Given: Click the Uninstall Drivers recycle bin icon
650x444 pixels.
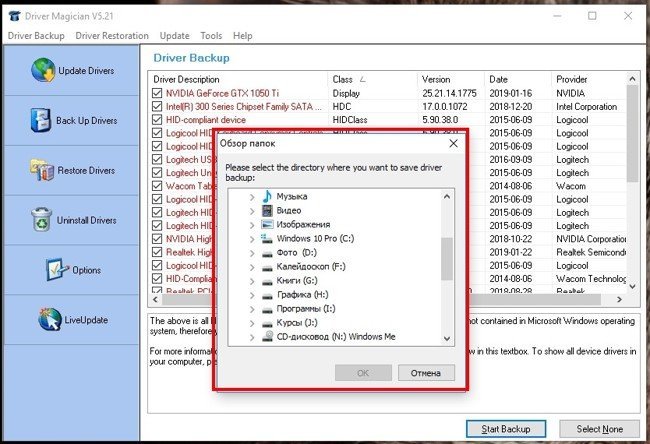Looking at the screenshot, I should (41, 219).
